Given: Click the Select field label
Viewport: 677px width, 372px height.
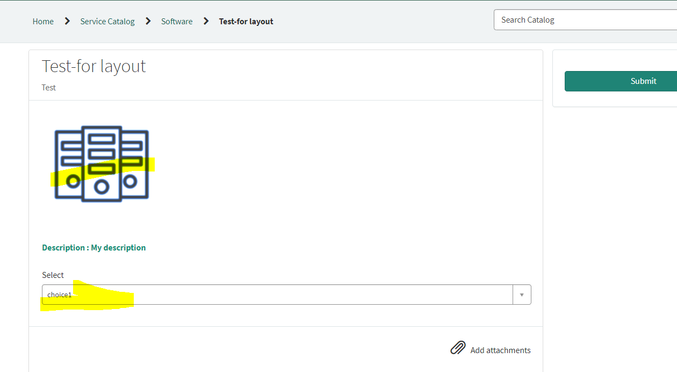Looking at the screenshot, I should pyautogui.click(x=53, y=275).
